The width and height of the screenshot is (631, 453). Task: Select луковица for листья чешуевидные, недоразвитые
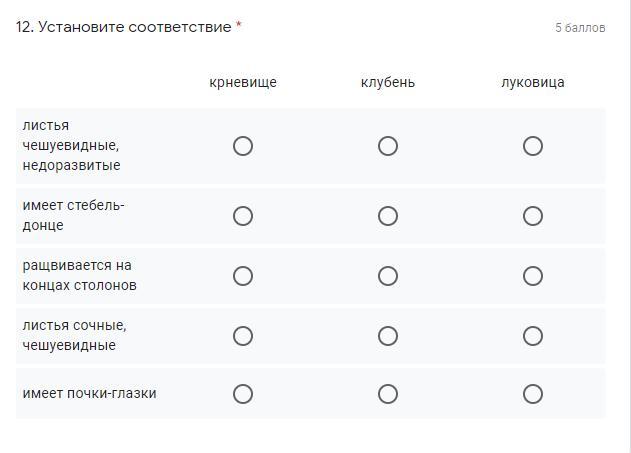point(533,146)
